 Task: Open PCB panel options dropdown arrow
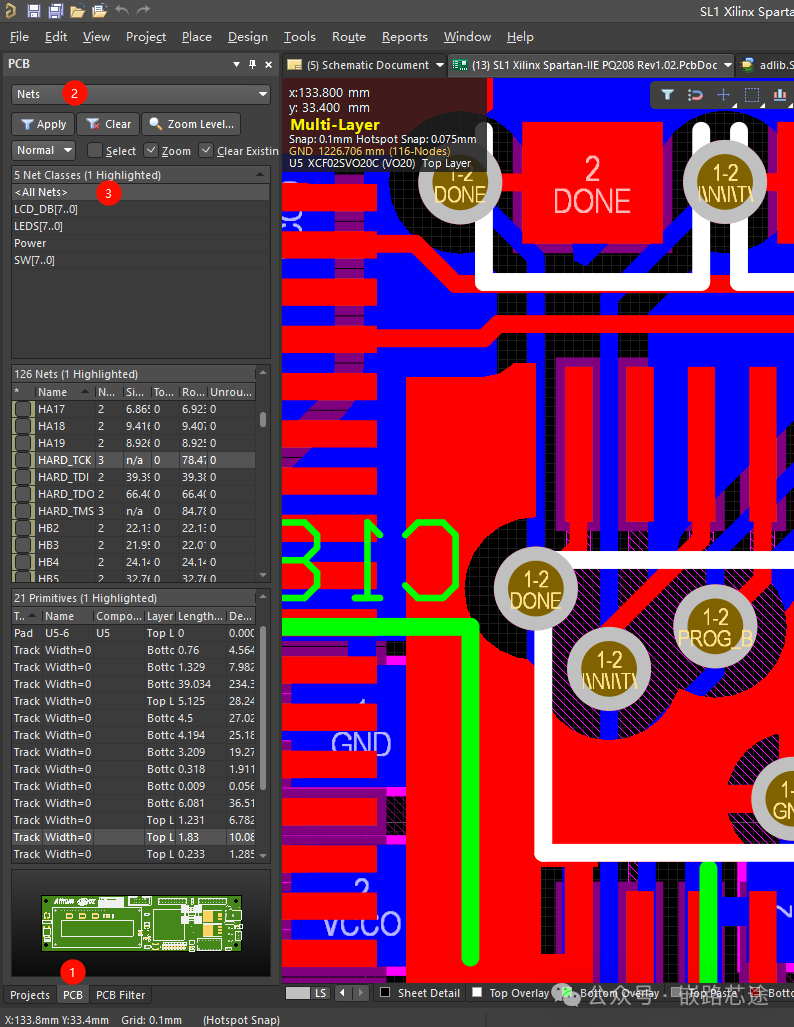point(236,64)
